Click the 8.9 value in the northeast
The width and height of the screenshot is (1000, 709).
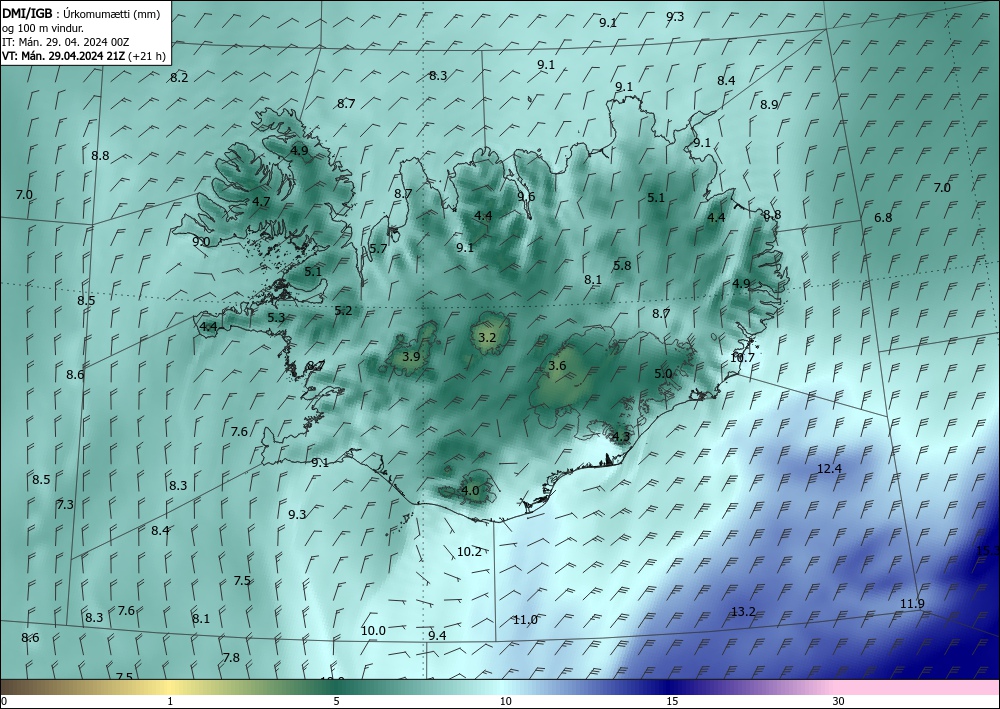[x=769, y=105]
